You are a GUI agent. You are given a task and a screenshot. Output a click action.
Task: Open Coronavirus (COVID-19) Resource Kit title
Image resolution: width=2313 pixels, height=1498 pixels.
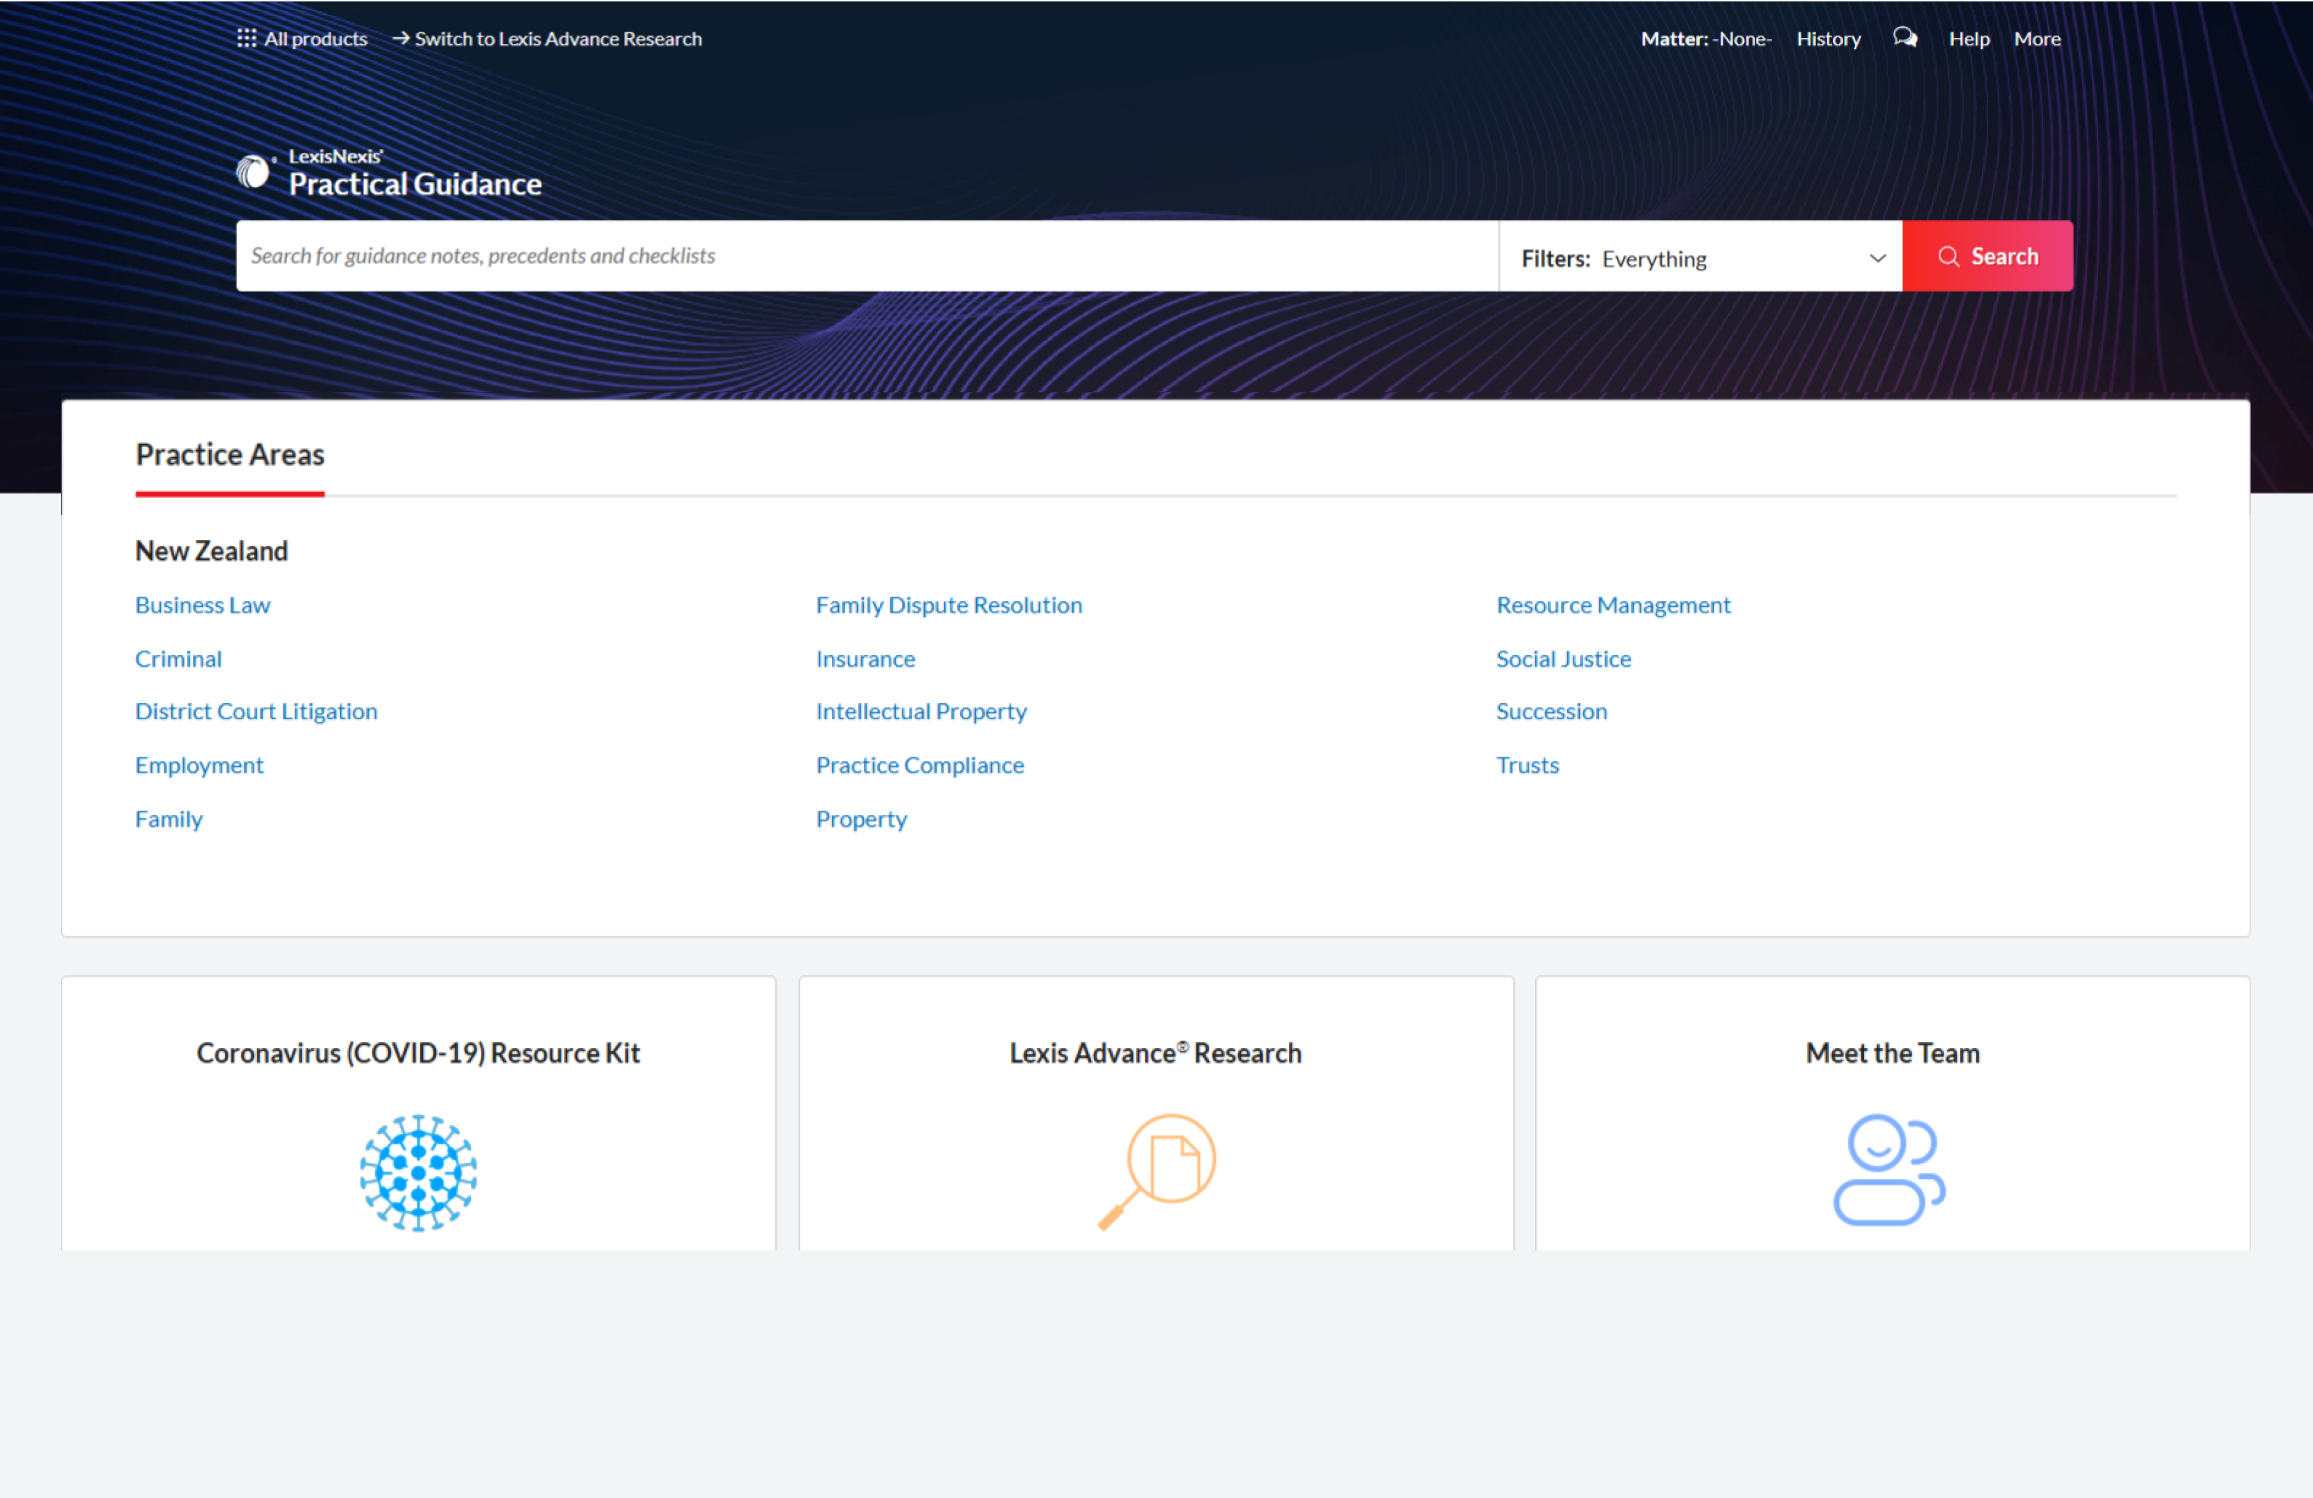(x=418, y=1053)
